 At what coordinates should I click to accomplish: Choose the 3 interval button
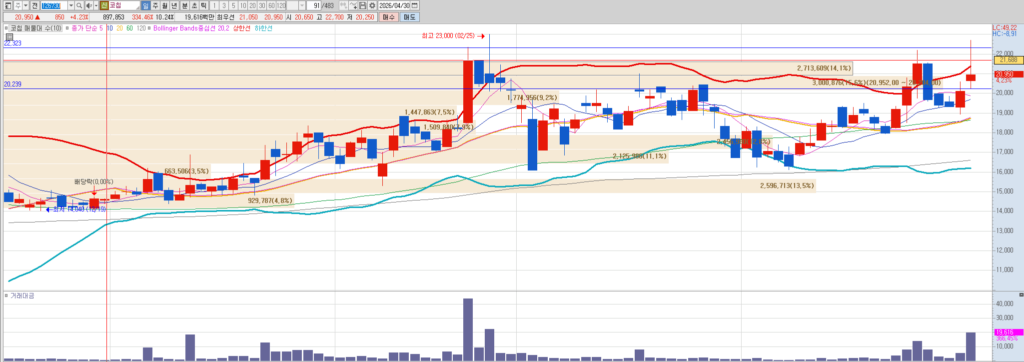point(224,5)
